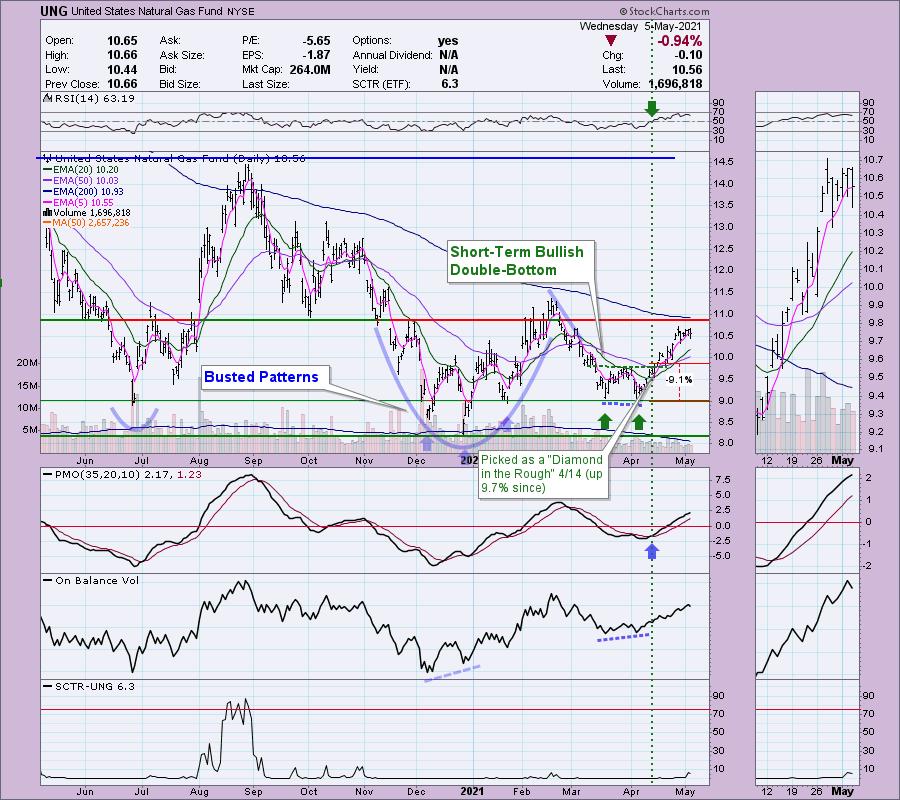The width and height of the screenshot is (900, 800).
Task: Click the orange line swatch beside MA(50)
Action: pos(48,223)
